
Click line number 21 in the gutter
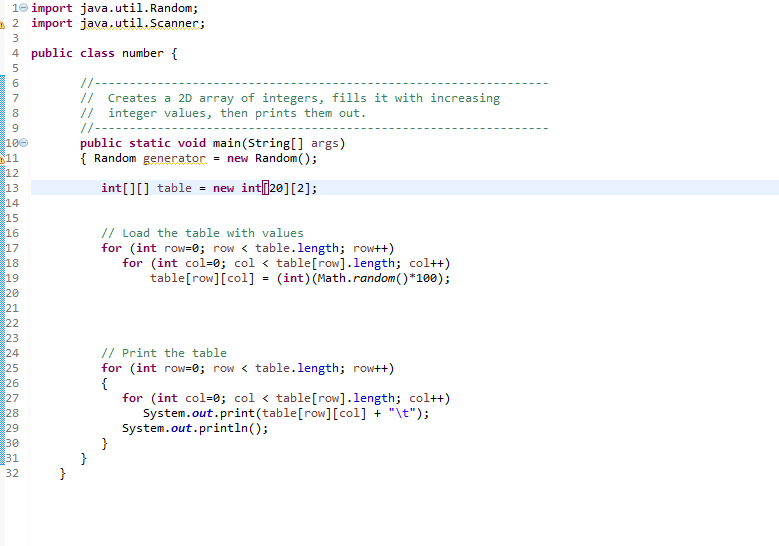(12, 308)
